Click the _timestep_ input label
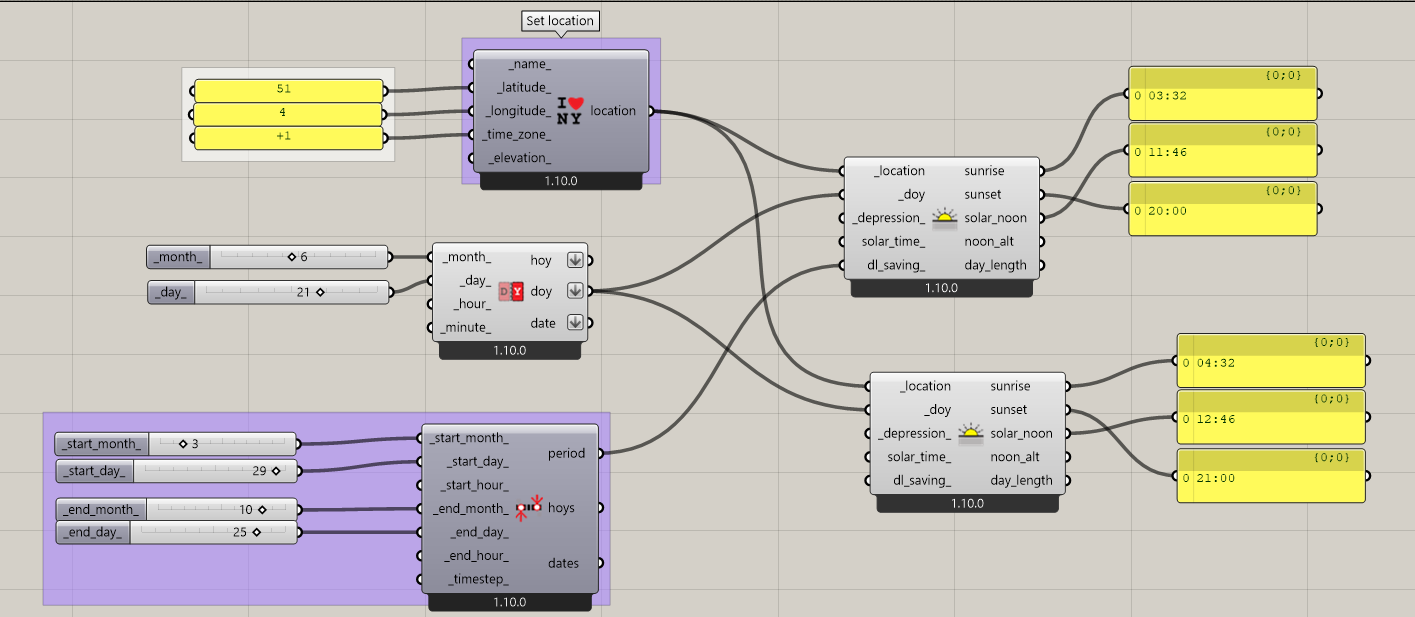The width and height of the screenshot is (1415, 617). pos(476,579)
